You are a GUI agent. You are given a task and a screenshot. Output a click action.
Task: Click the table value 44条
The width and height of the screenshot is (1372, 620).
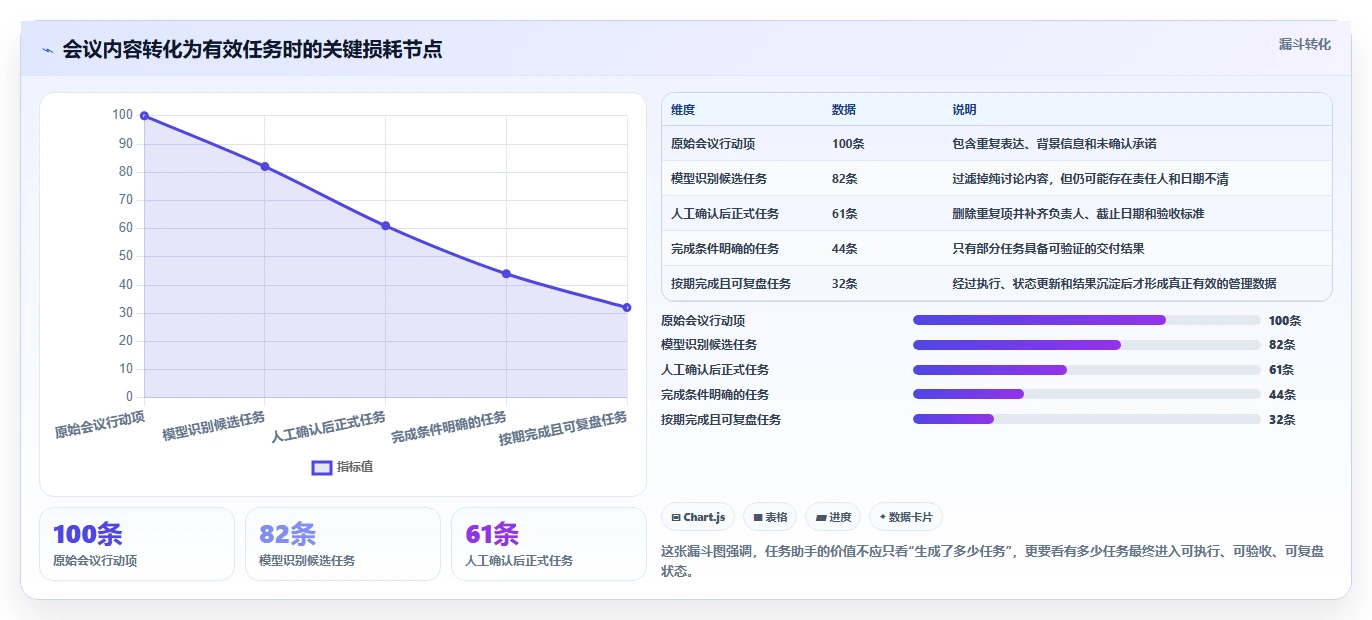[x=845, y=249]
